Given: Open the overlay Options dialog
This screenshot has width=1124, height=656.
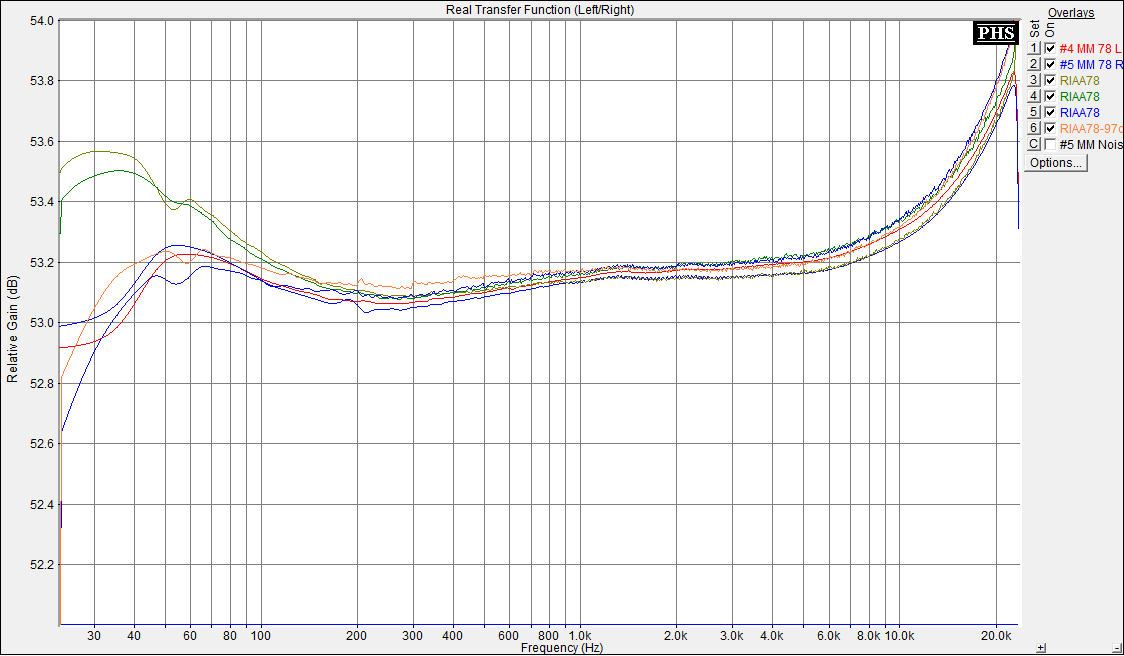Looking at the screenshot, I should pos(1055,163).
